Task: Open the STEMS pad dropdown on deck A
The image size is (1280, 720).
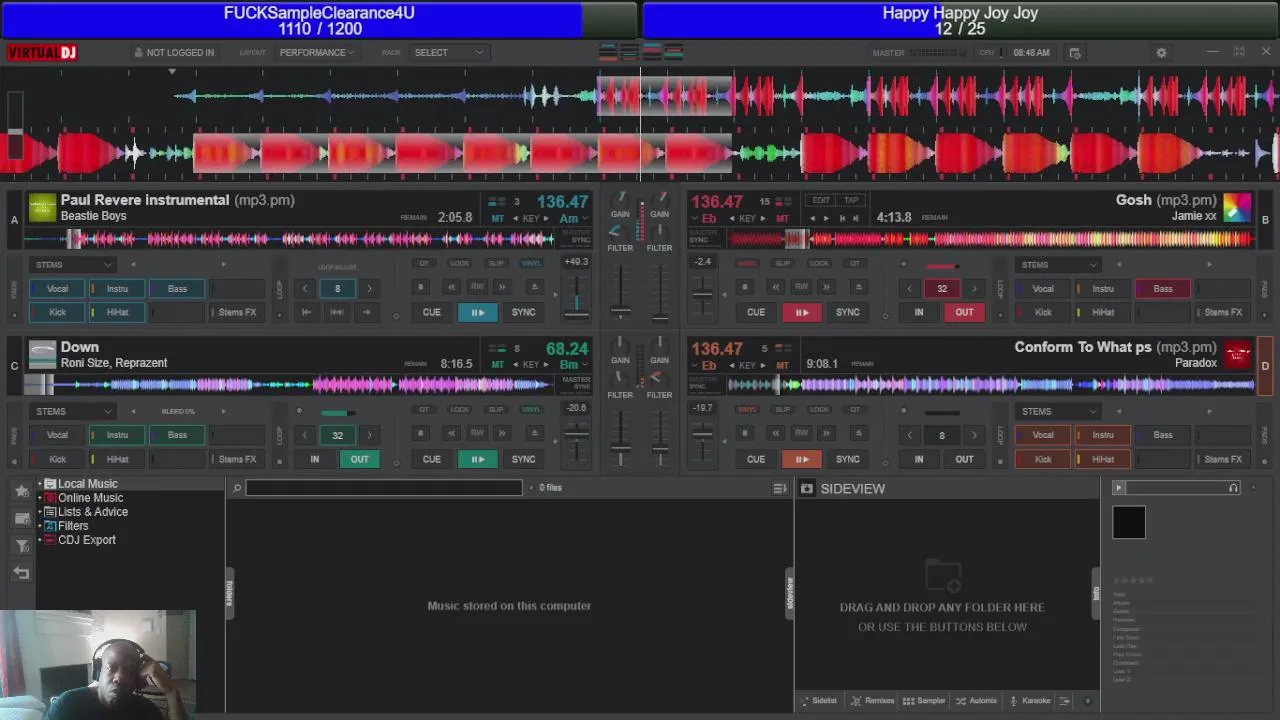Action: (x=74, y=264)
